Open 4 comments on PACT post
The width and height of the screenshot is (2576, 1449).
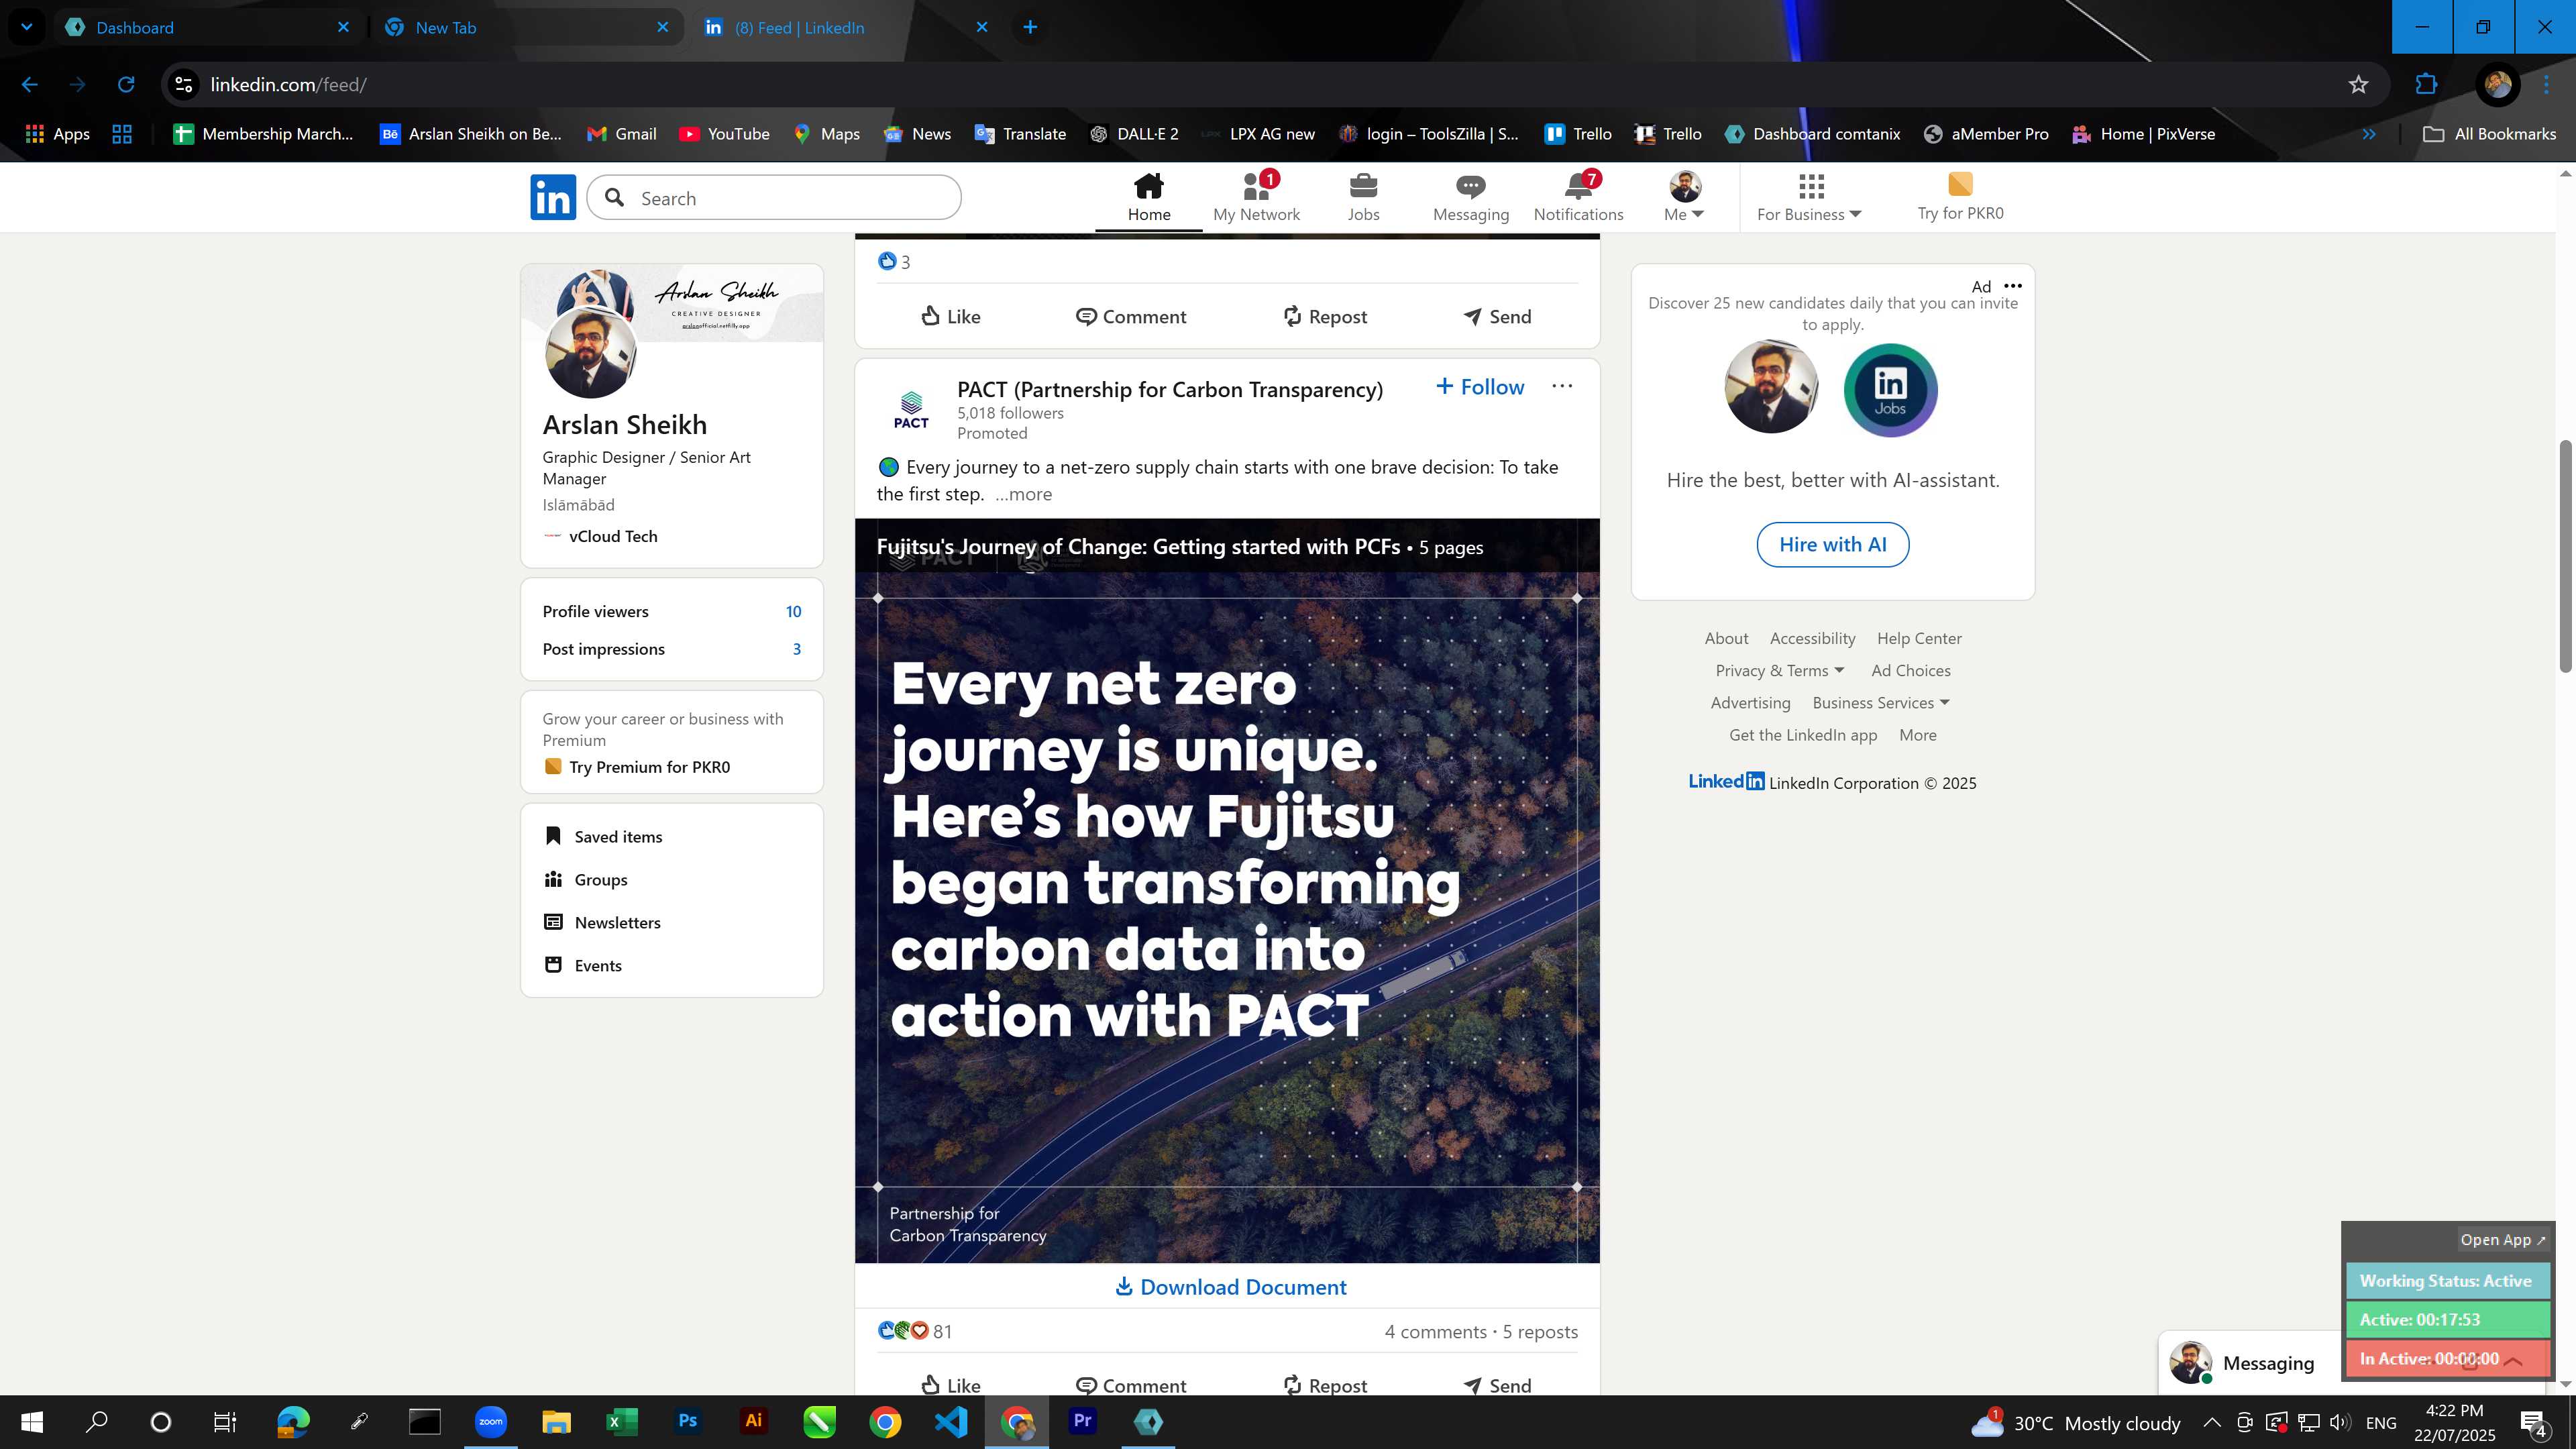tap(1435, 1332)
